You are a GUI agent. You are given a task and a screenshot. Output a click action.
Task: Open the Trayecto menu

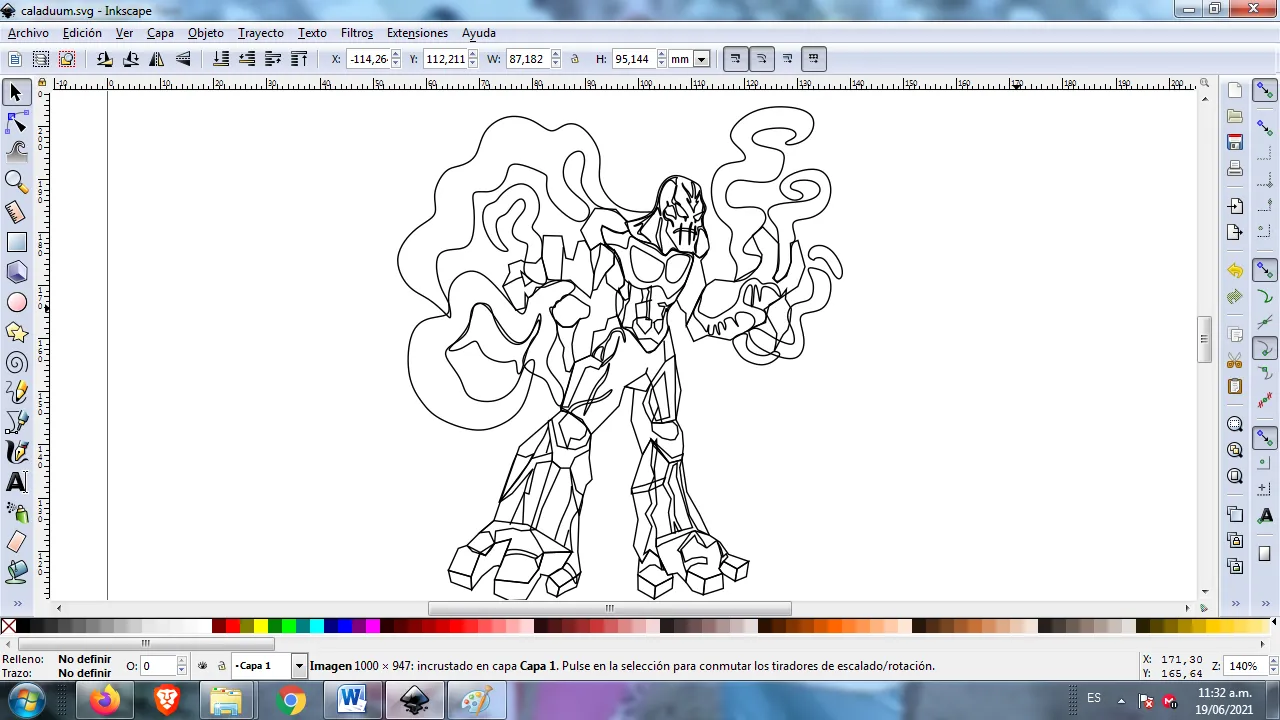coord(260,33)
